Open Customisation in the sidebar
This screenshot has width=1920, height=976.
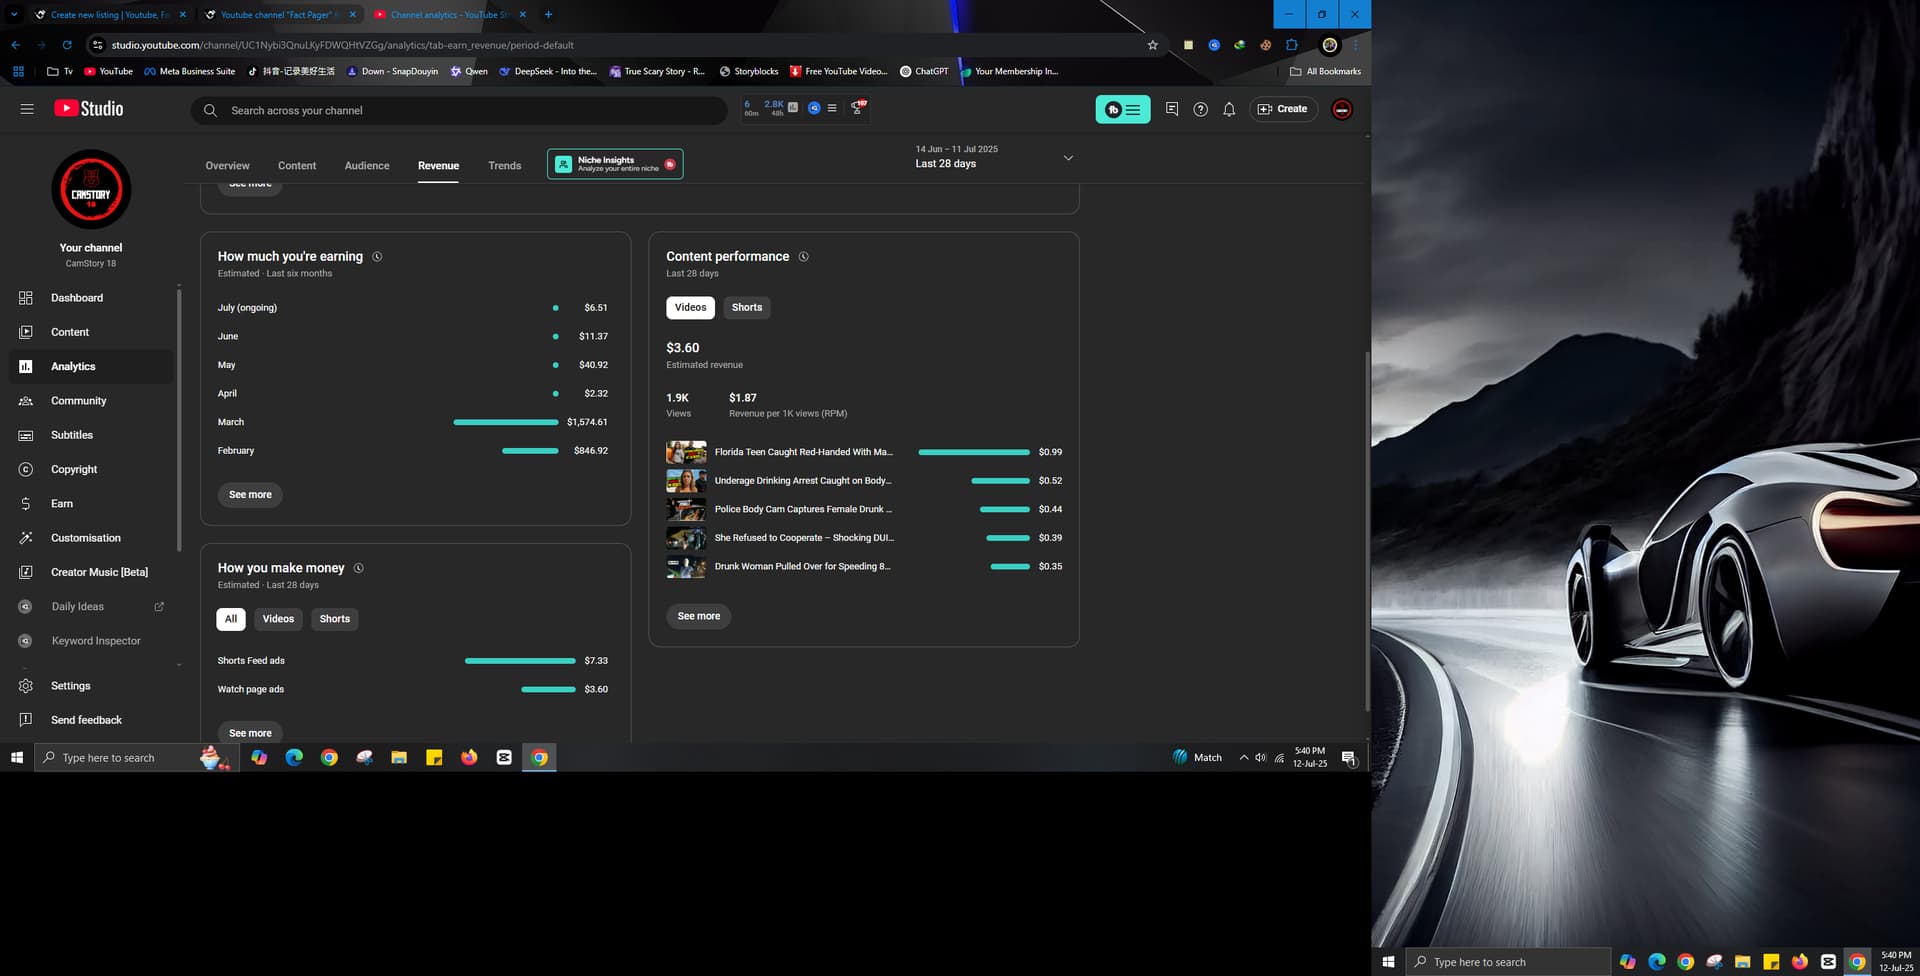91,538
